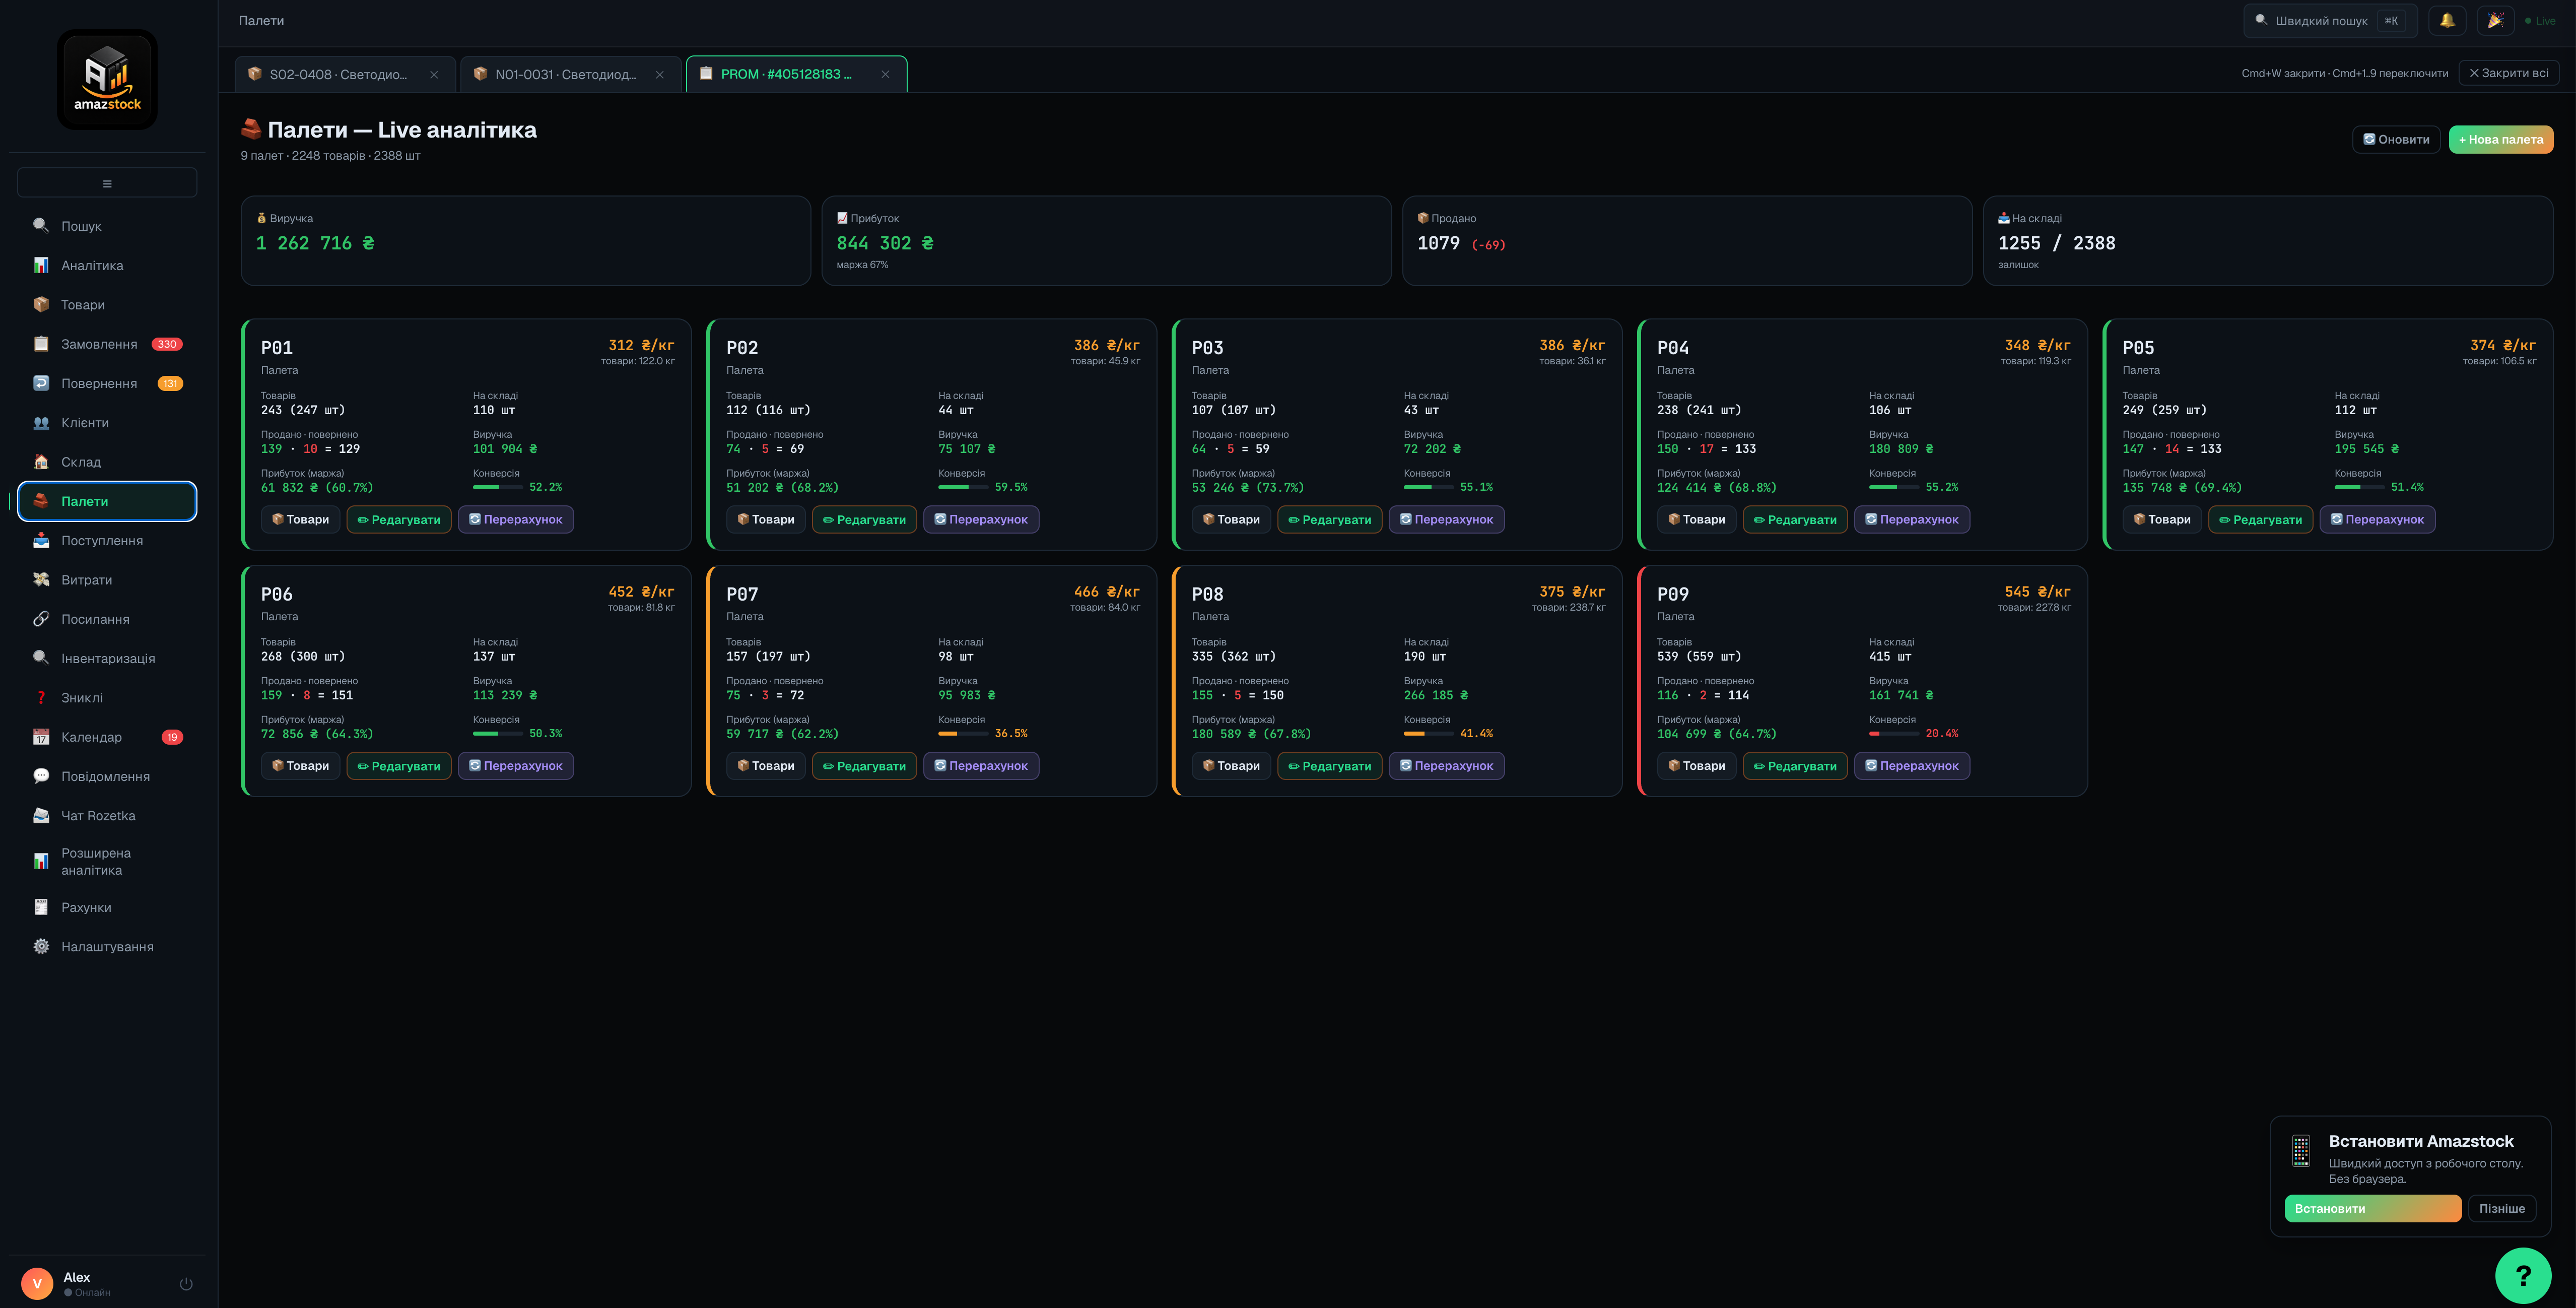Open the green help question button
The image size is (2576, 1308).
2523,1276
